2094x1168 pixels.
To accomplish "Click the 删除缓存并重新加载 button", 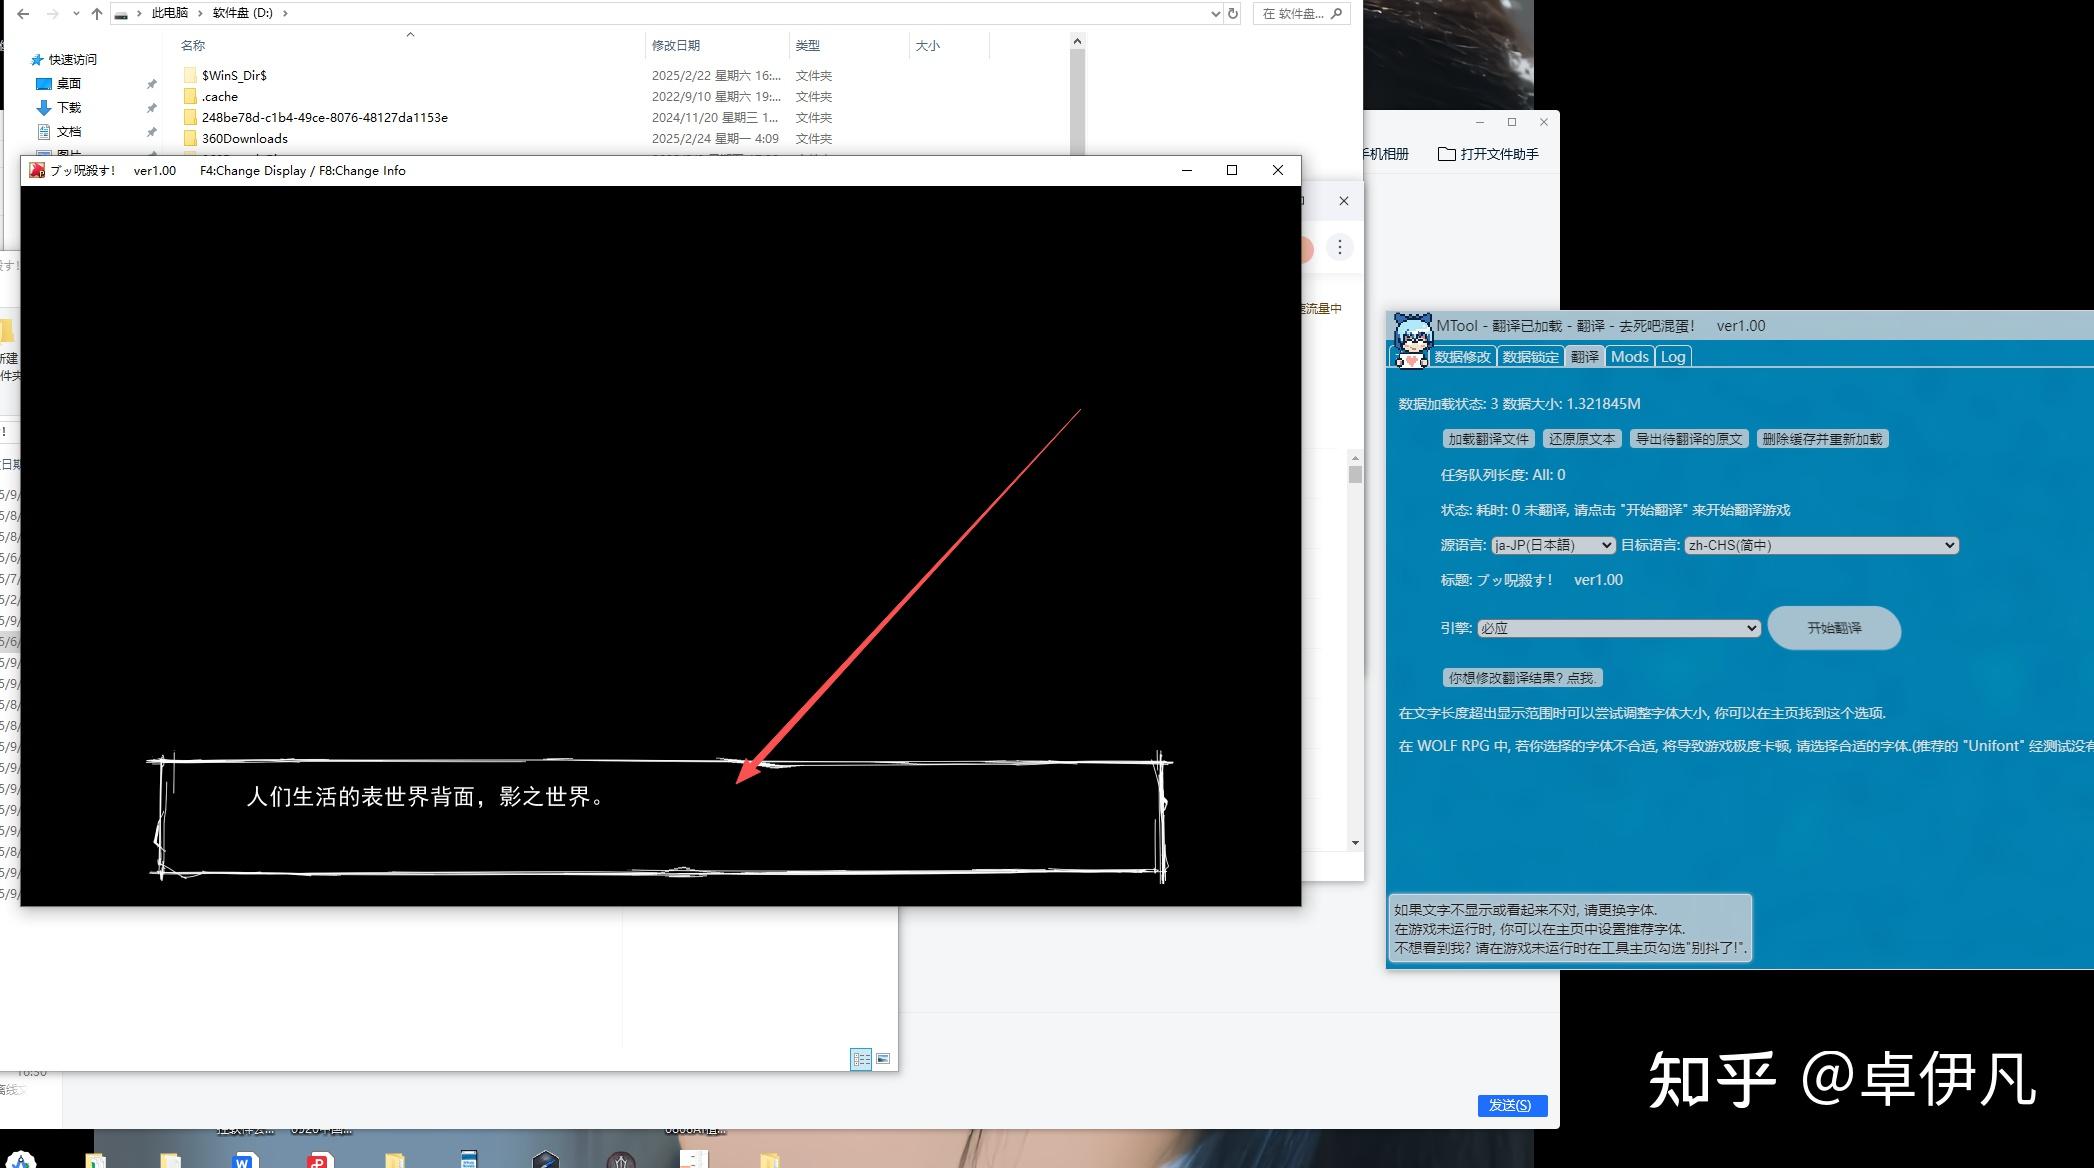I will click(1822, 439).
